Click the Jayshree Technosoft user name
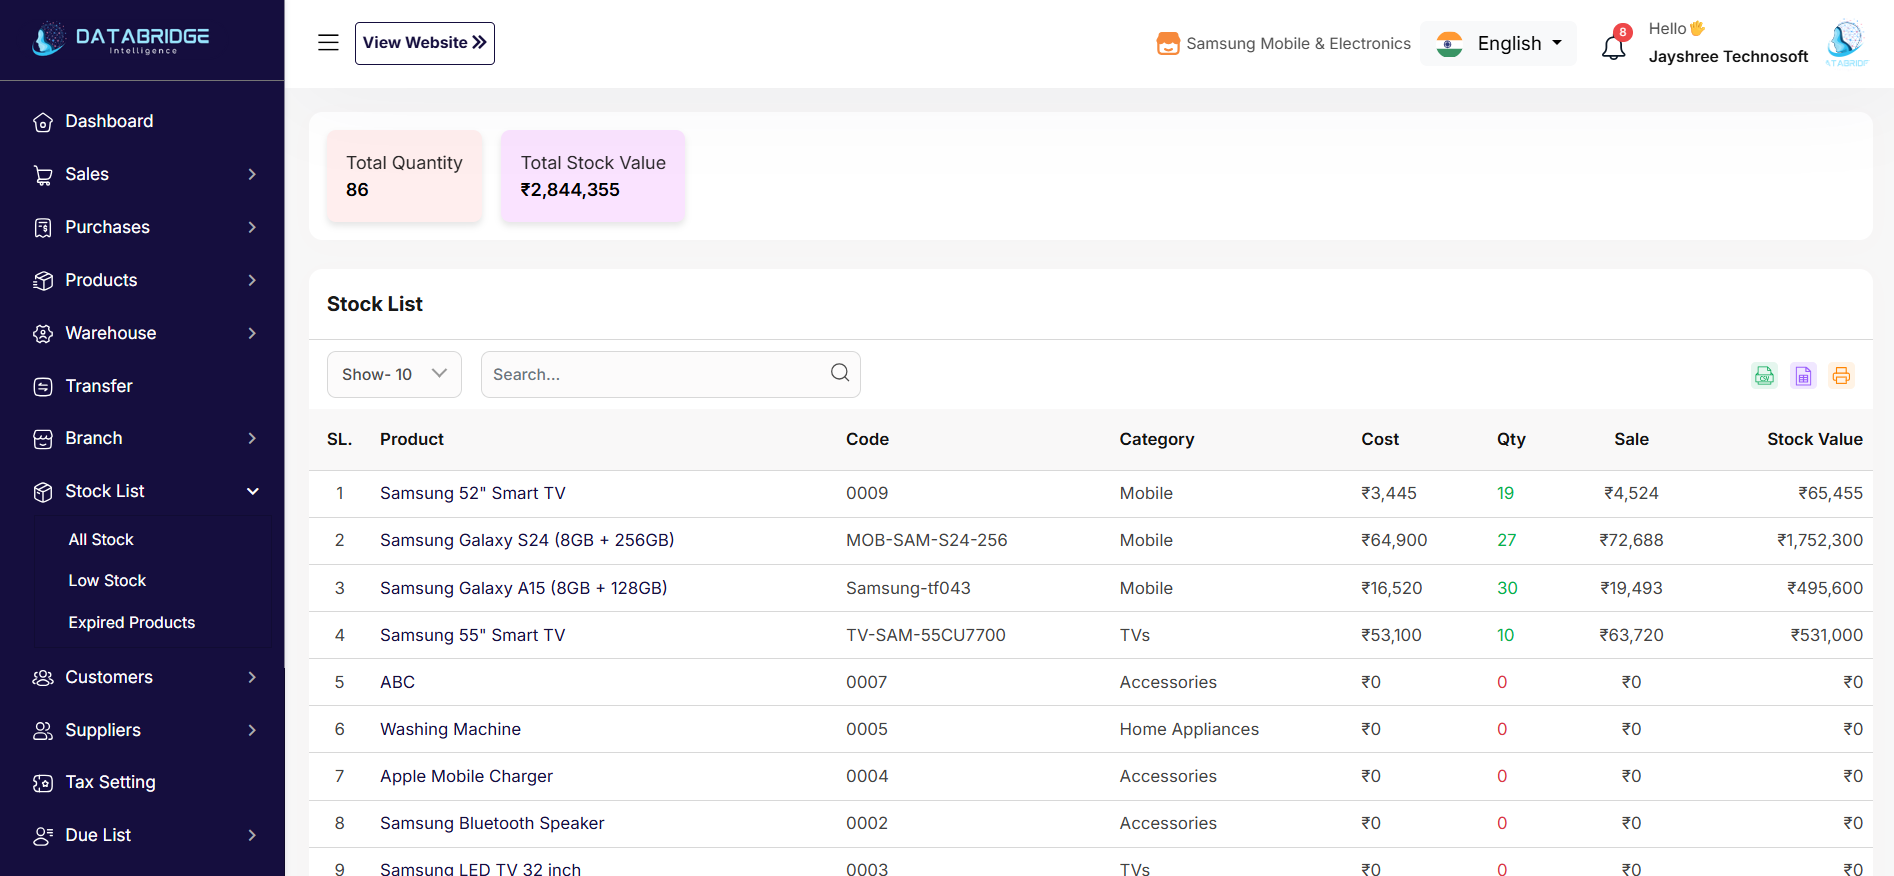This screenshot has width=1894, height=876. click(x=1729, y=56)
